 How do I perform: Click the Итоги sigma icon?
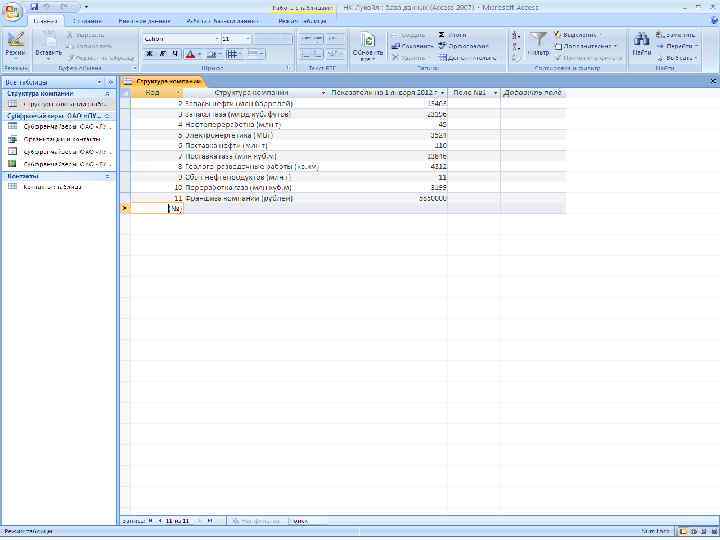click(x=452, y=35)
